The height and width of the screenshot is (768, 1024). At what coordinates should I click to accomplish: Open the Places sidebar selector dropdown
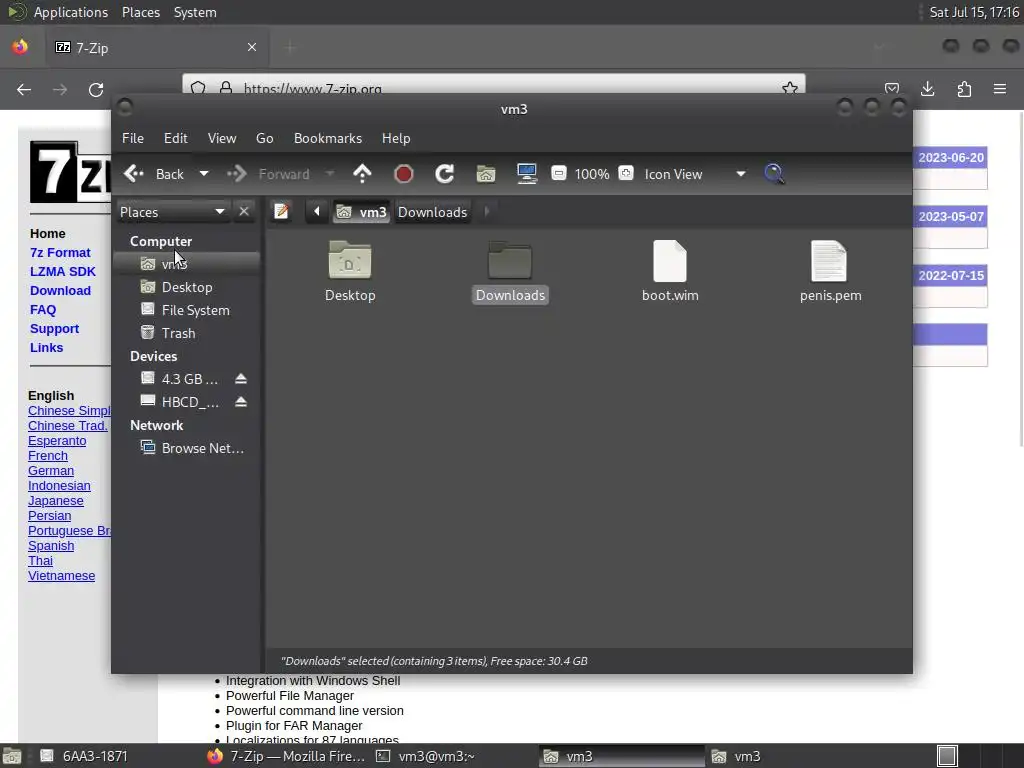click(x=172, y=212)
